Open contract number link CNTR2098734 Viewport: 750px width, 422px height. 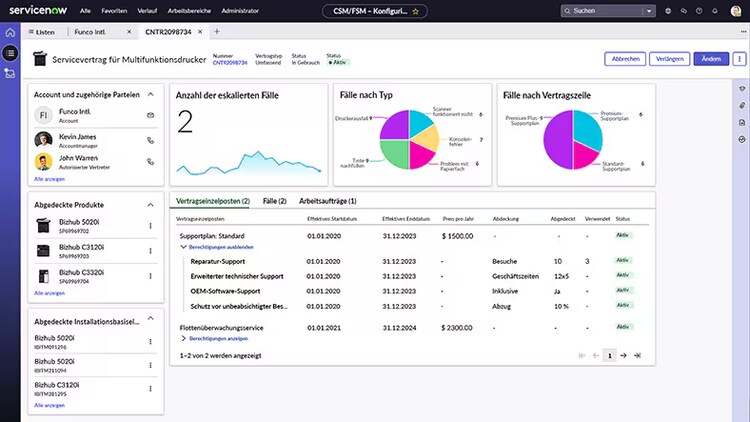[x=230, y=63]
